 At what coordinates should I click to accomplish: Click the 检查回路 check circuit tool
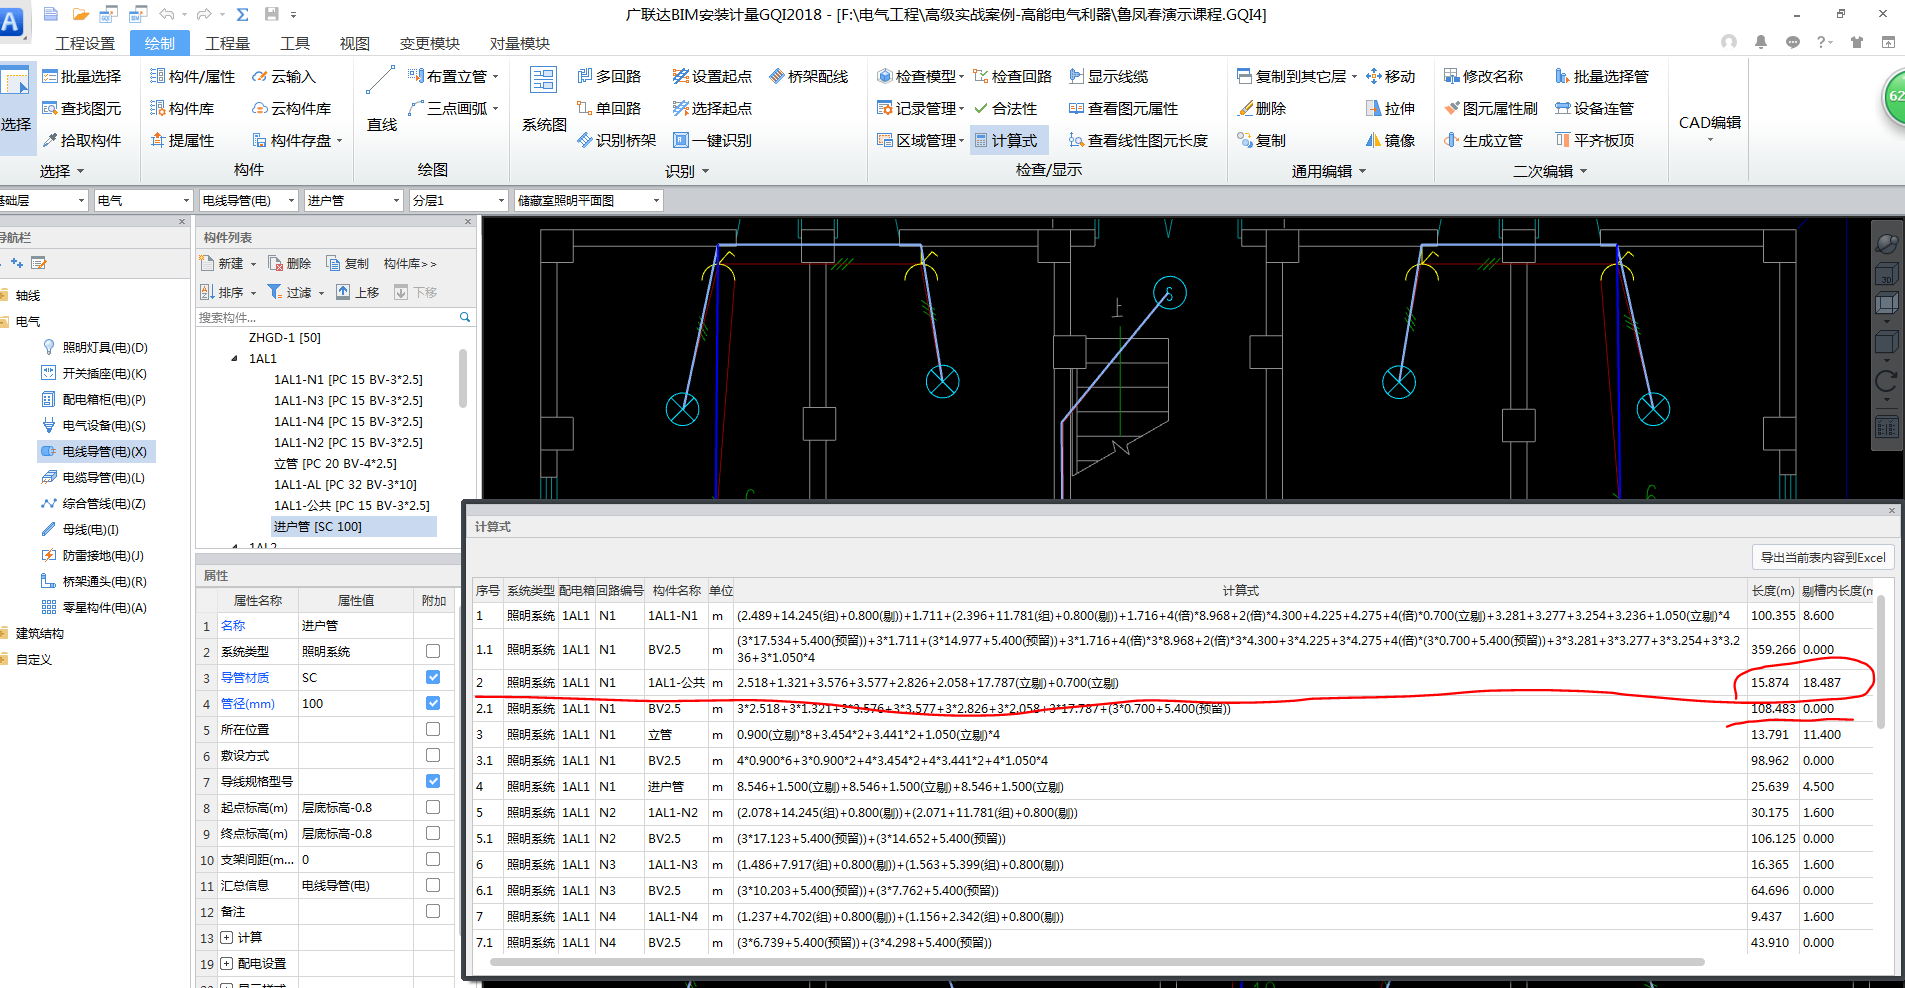click(1012, 76)
